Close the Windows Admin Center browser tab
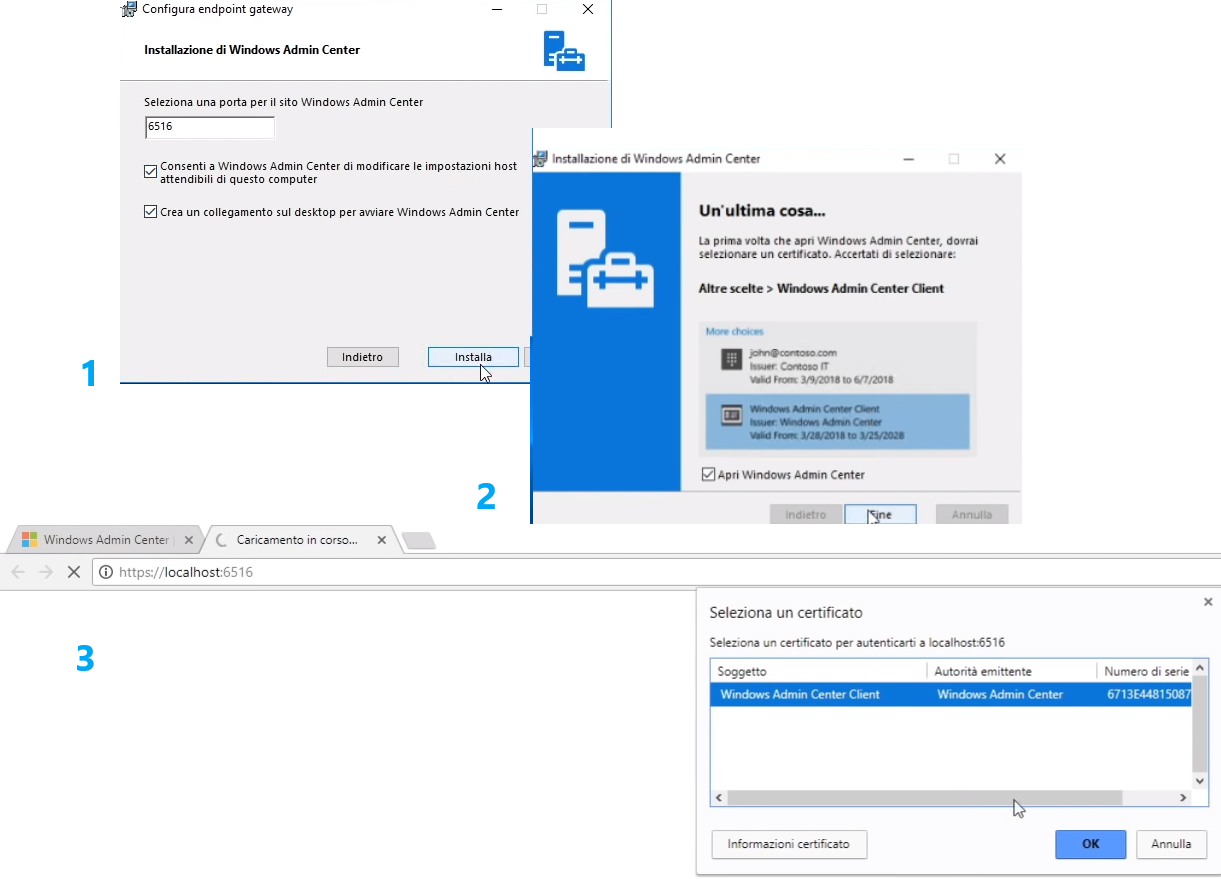 coord(189,540)
